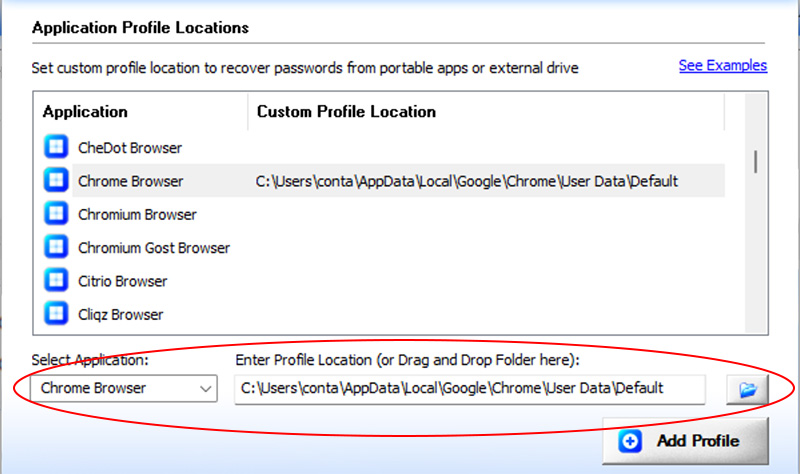Open the Select Application dropdown
This screenshot has width=800, height=474.
[x=124, y=389]
